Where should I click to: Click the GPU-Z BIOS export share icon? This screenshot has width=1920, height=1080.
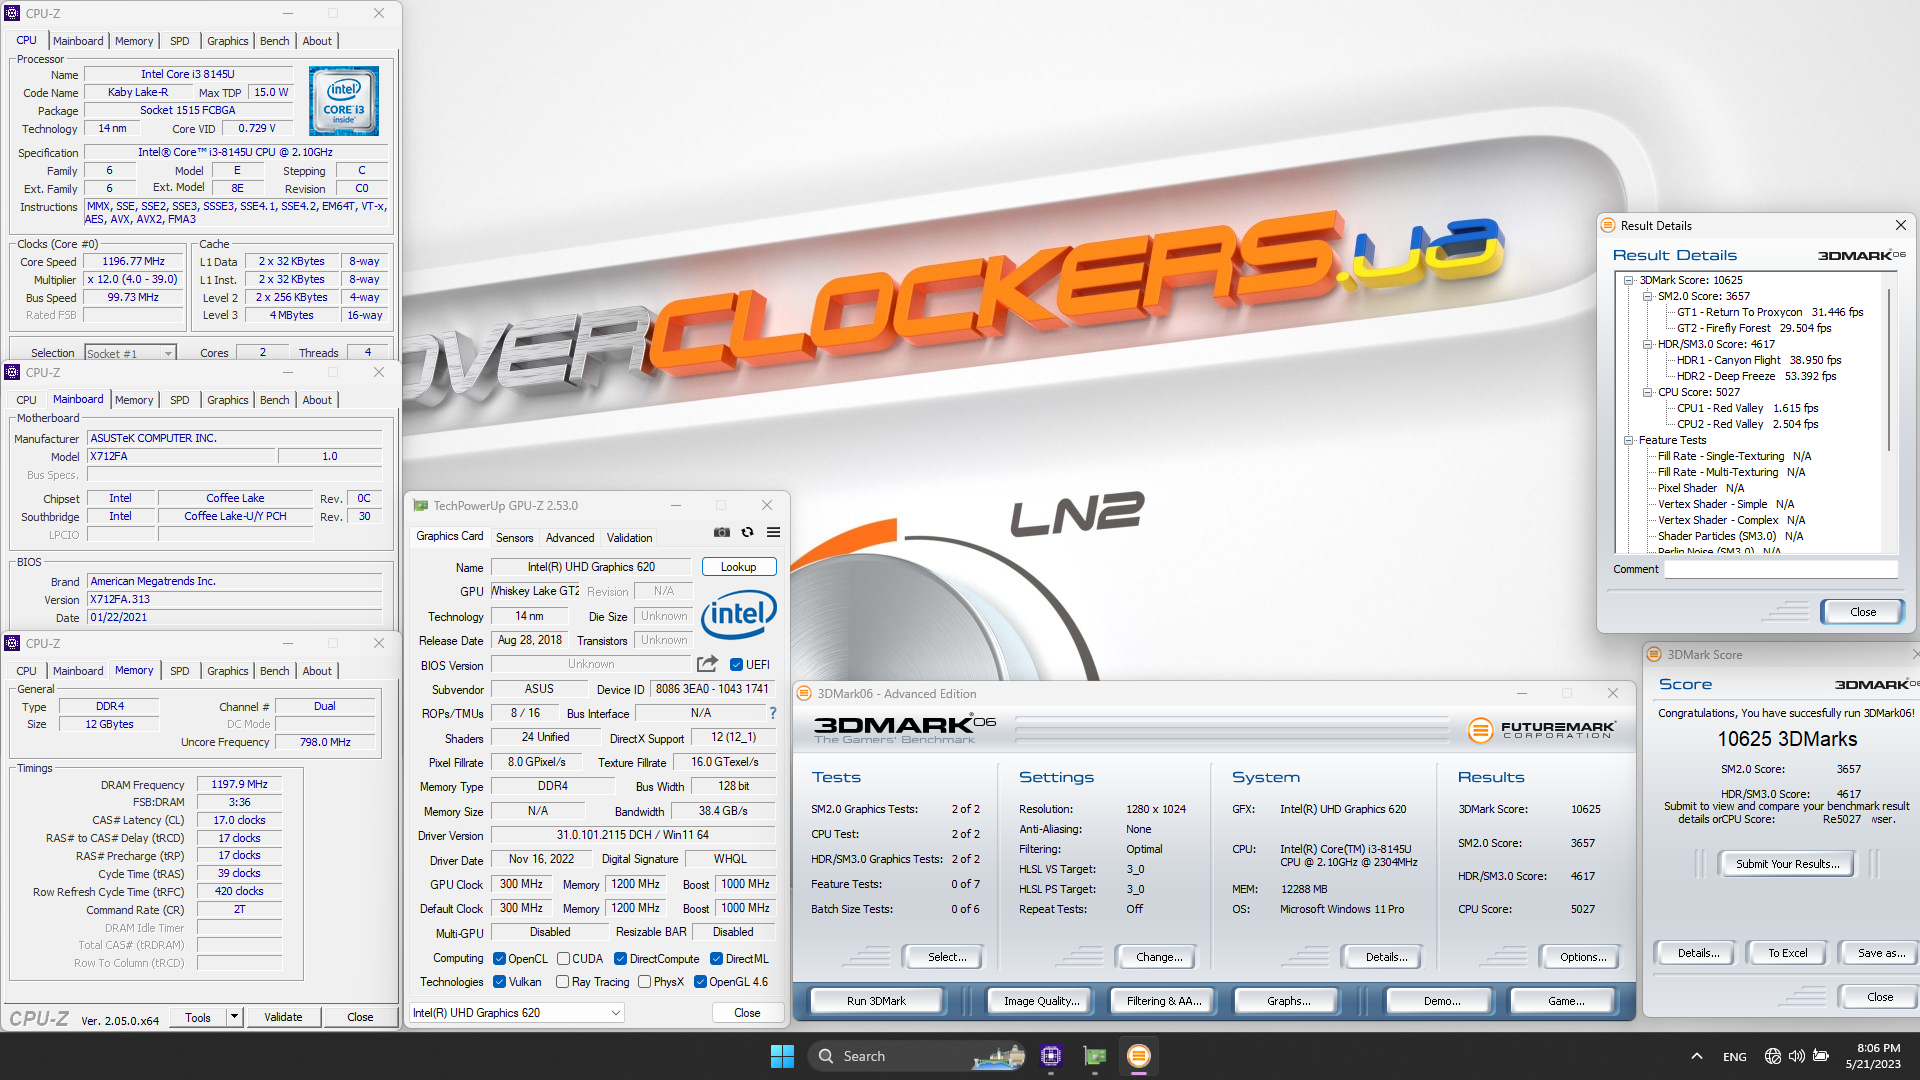click(x=707, y=664)
